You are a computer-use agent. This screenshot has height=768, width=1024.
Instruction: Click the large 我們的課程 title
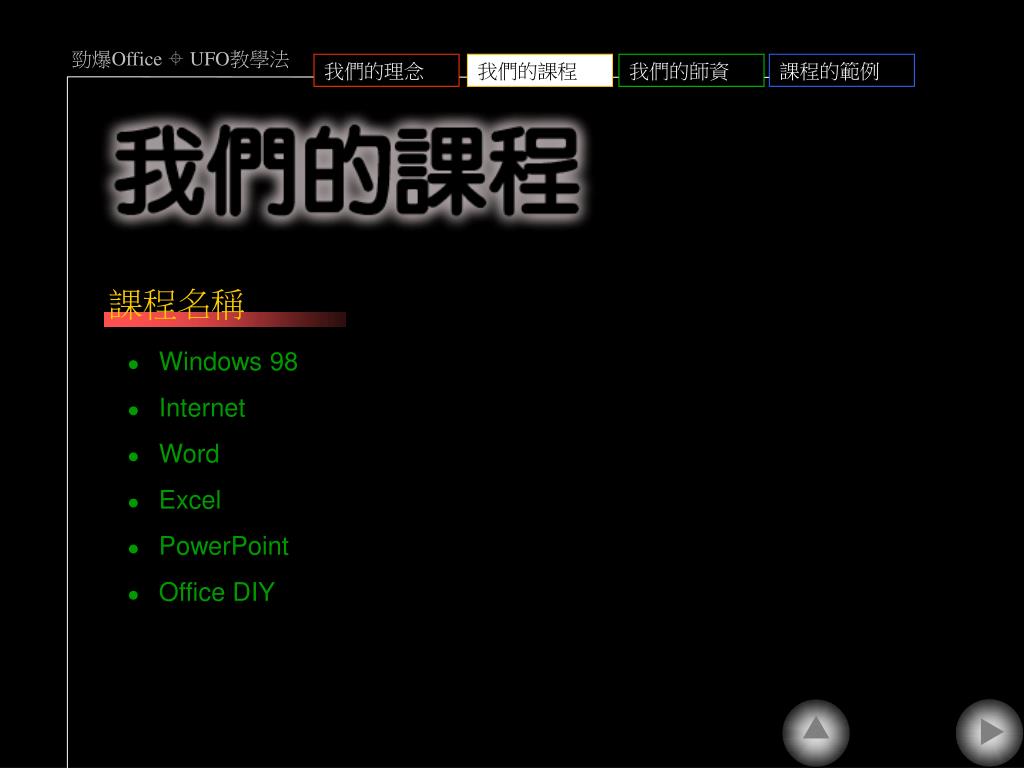(347, 172)
